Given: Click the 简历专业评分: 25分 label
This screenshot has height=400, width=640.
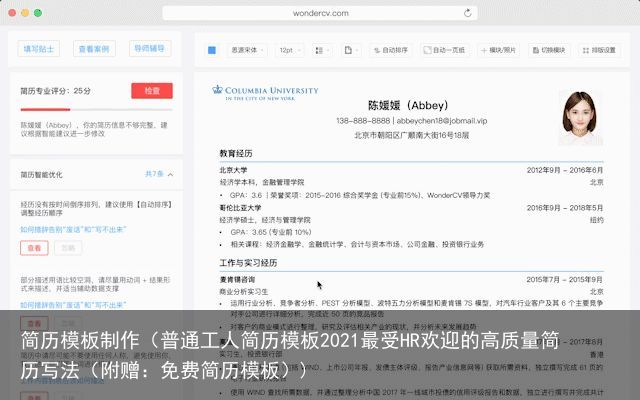Looking at the screenshot, I should point(56,91).
